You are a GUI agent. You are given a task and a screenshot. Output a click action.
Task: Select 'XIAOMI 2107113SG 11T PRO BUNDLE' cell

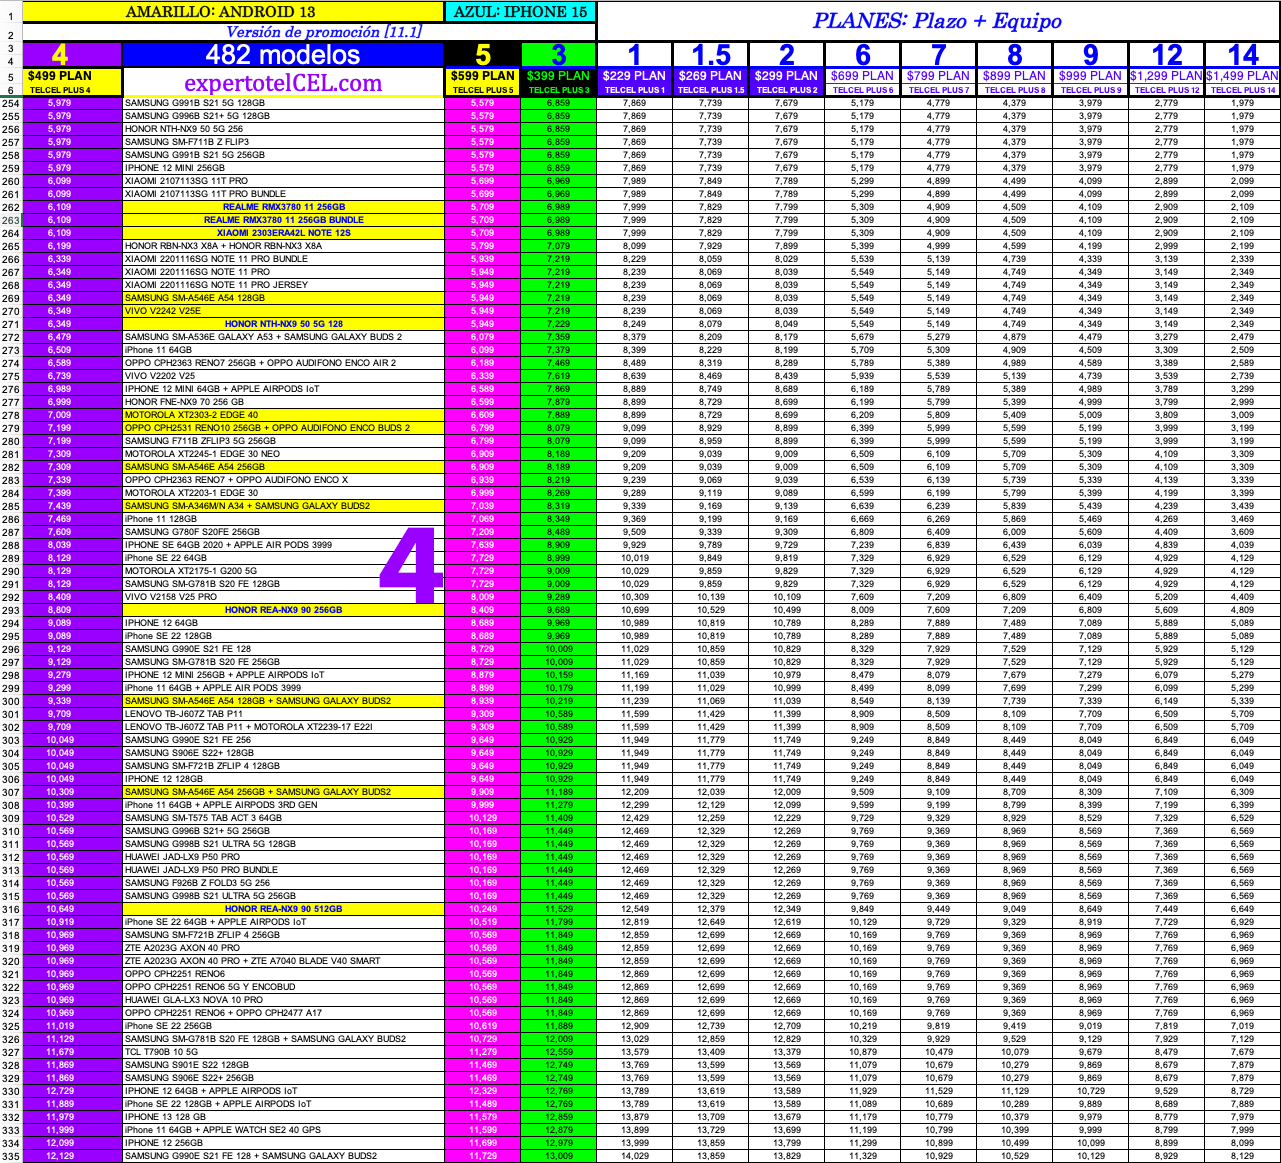pyautogui.click(x=283, y=194)
